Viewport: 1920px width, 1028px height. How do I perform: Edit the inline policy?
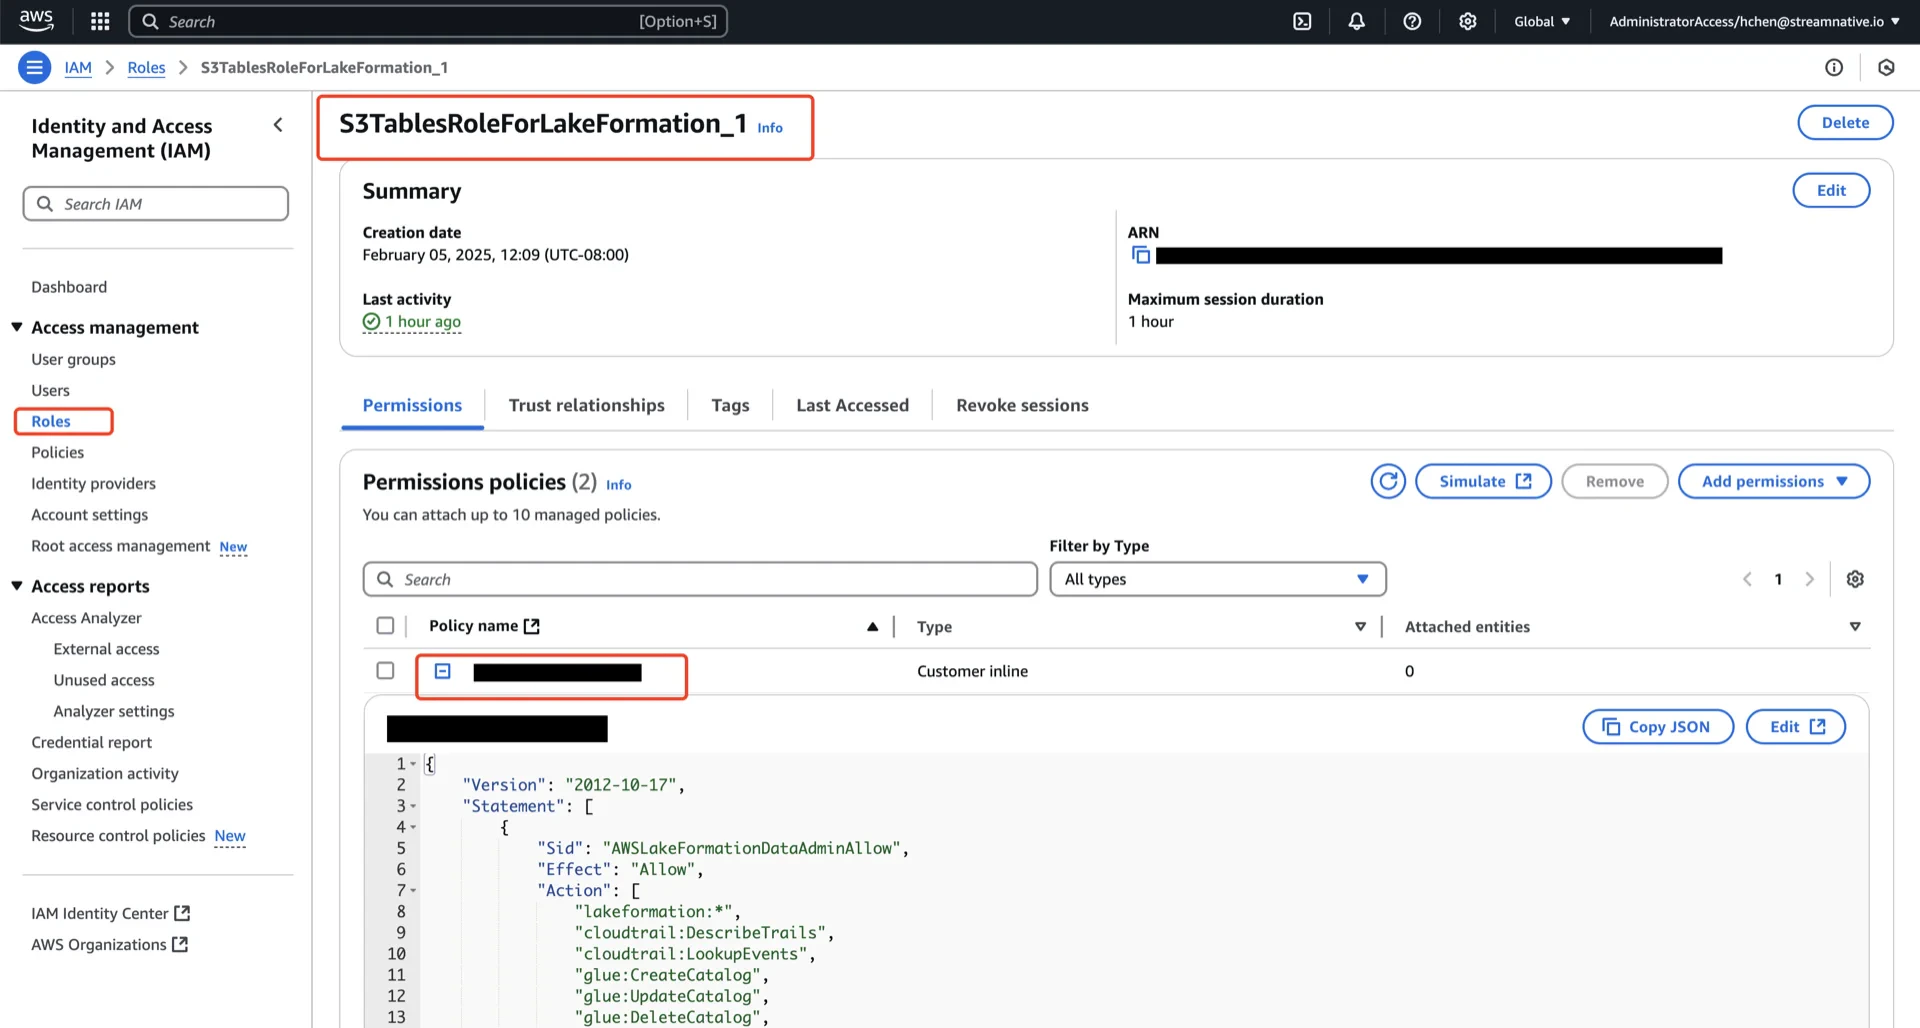(1796, 727)
